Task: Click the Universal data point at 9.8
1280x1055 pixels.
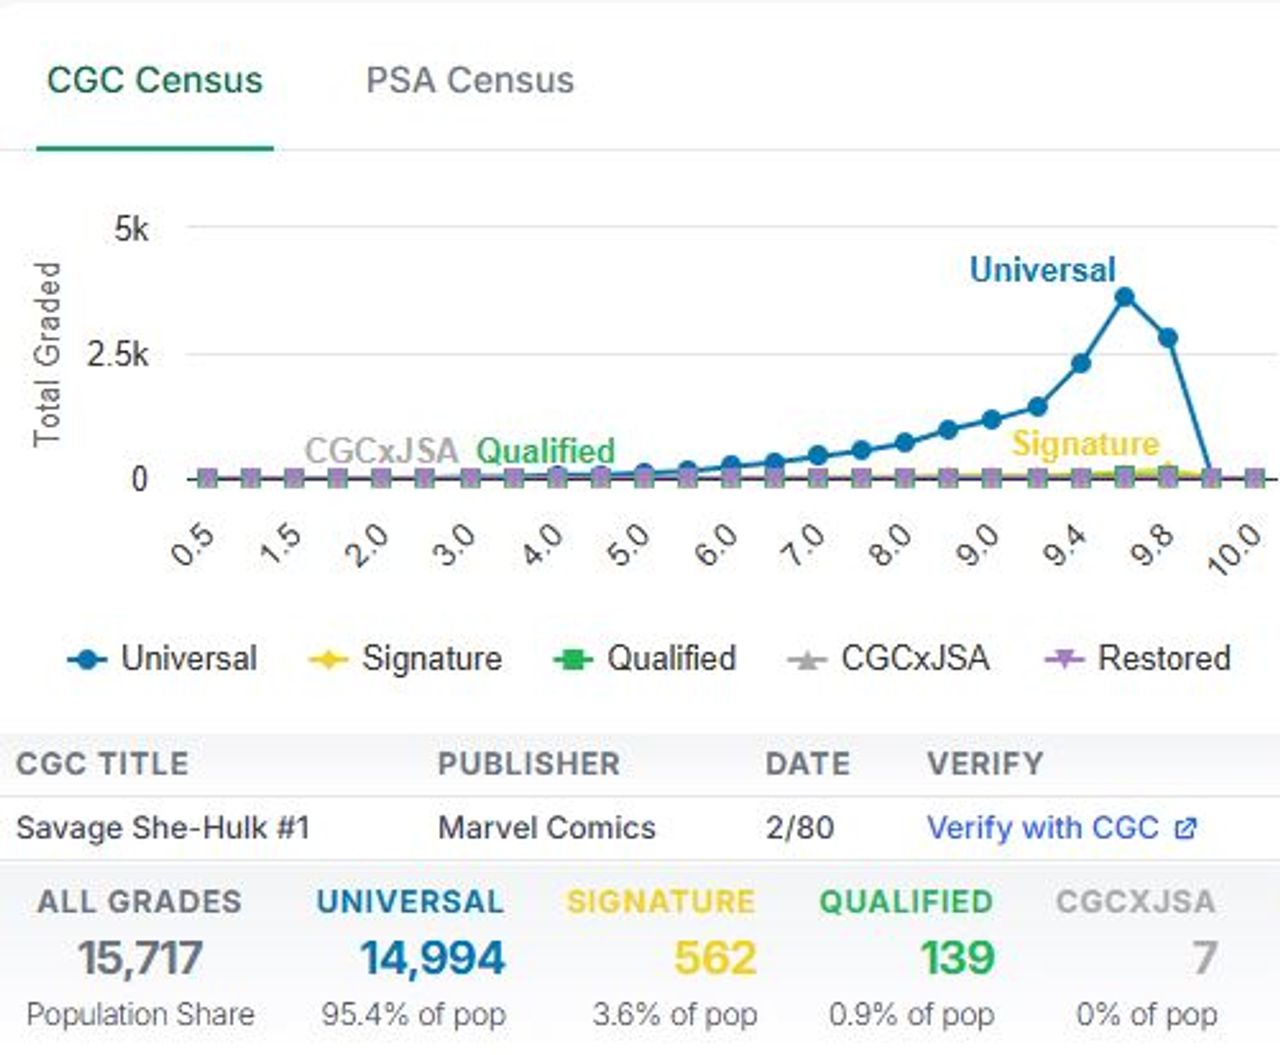Action: tap(1168, 338)
